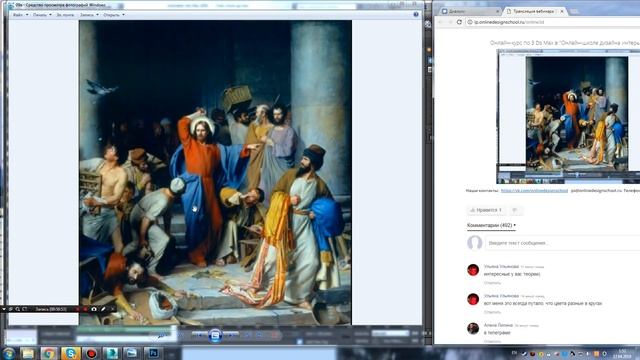
Task: Open the Запись dropdown in Photo Viewer
Action: pos(89,15)
